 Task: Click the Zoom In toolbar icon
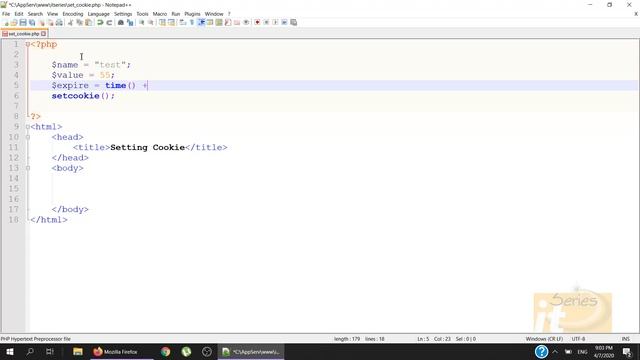pos(142,22)
